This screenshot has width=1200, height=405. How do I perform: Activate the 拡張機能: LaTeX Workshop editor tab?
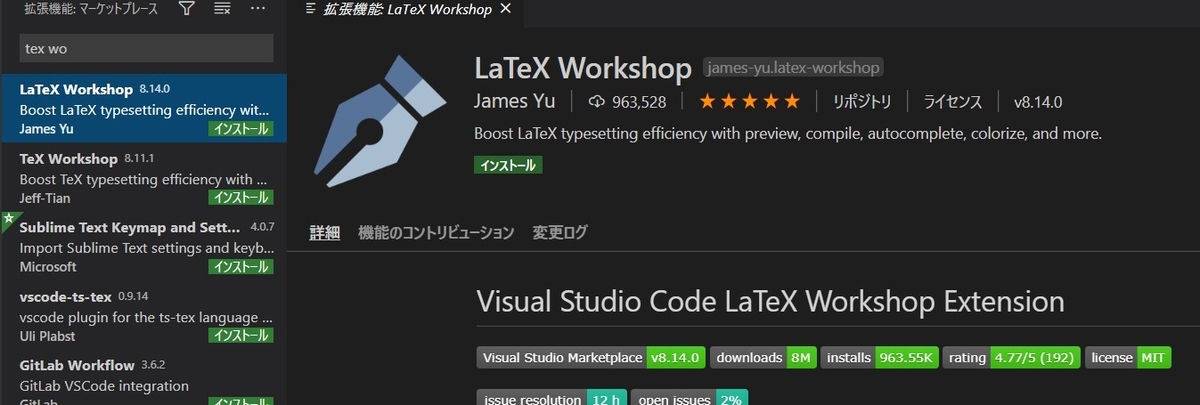tap(406, 10)
